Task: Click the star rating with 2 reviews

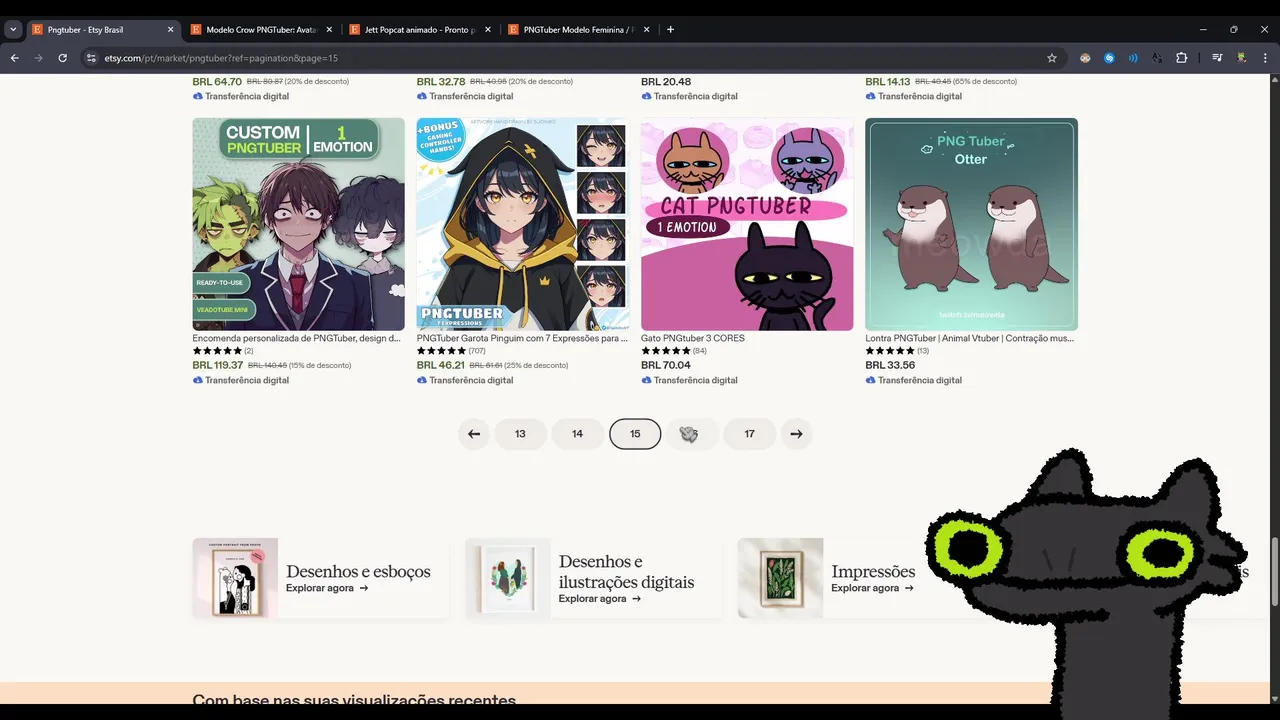Action: pos(223,351)
